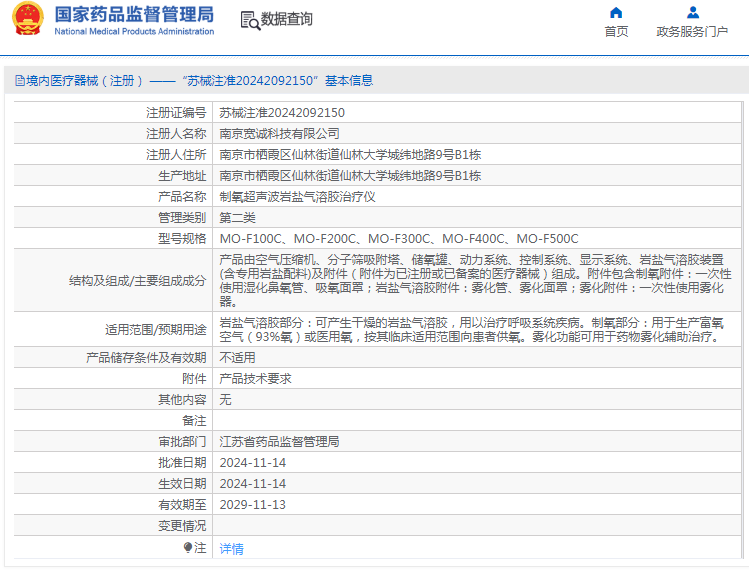Click the 变更情况 label
This screenshot has width=749, height=570.
[x=182, y=526]
